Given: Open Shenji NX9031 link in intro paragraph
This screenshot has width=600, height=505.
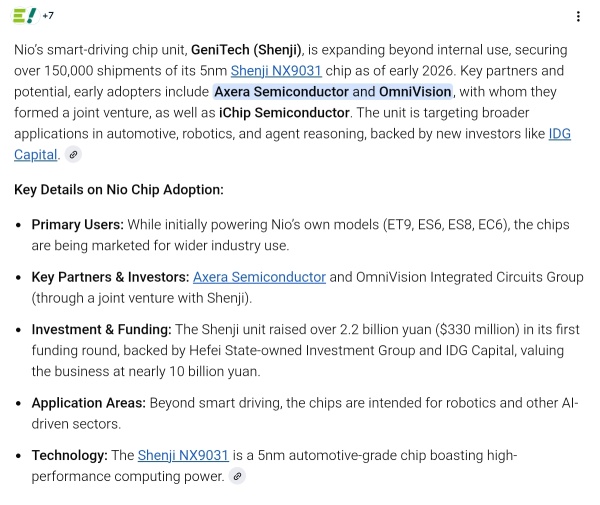Looking at the screenshot, I should [x=276, y=71].
